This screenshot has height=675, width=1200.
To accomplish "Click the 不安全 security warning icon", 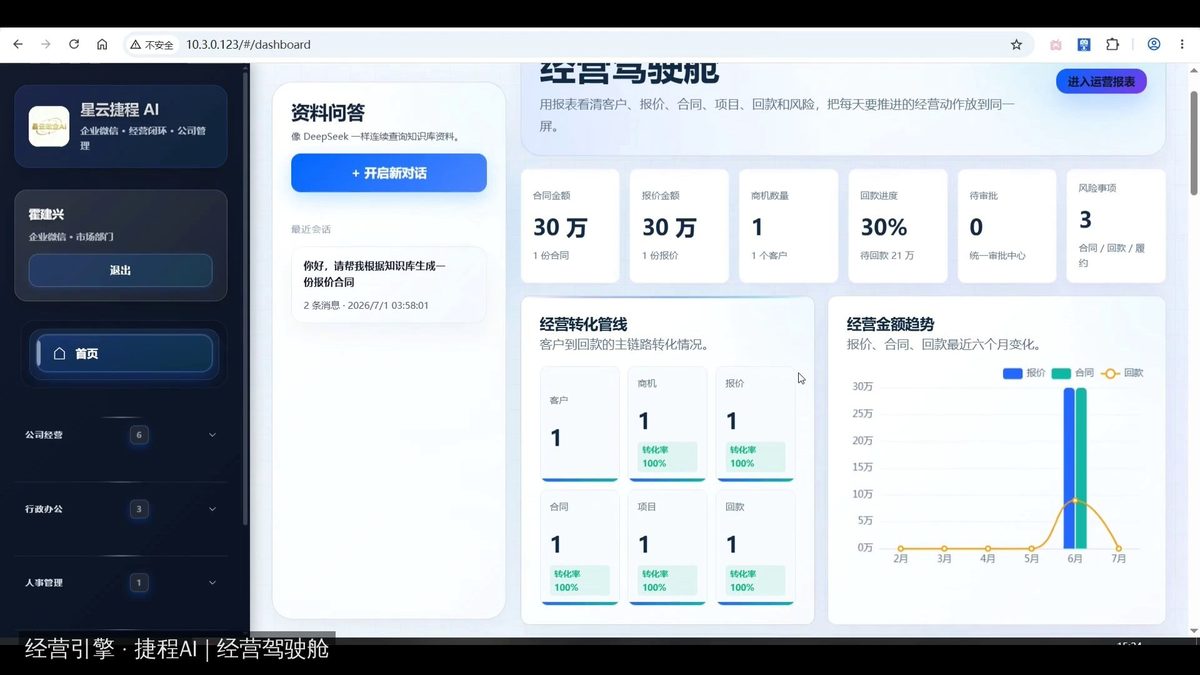I will click(x=135, y=45).
